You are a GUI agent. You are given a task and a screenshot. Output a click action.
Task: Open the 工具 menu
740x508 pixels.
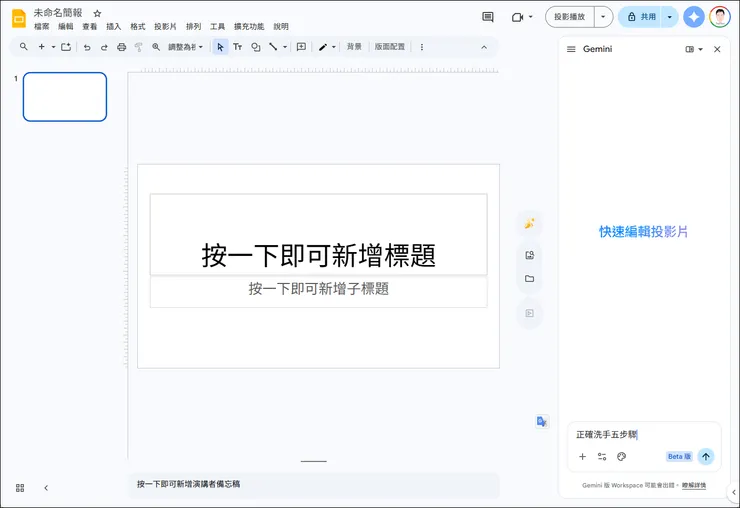[218, 26]
